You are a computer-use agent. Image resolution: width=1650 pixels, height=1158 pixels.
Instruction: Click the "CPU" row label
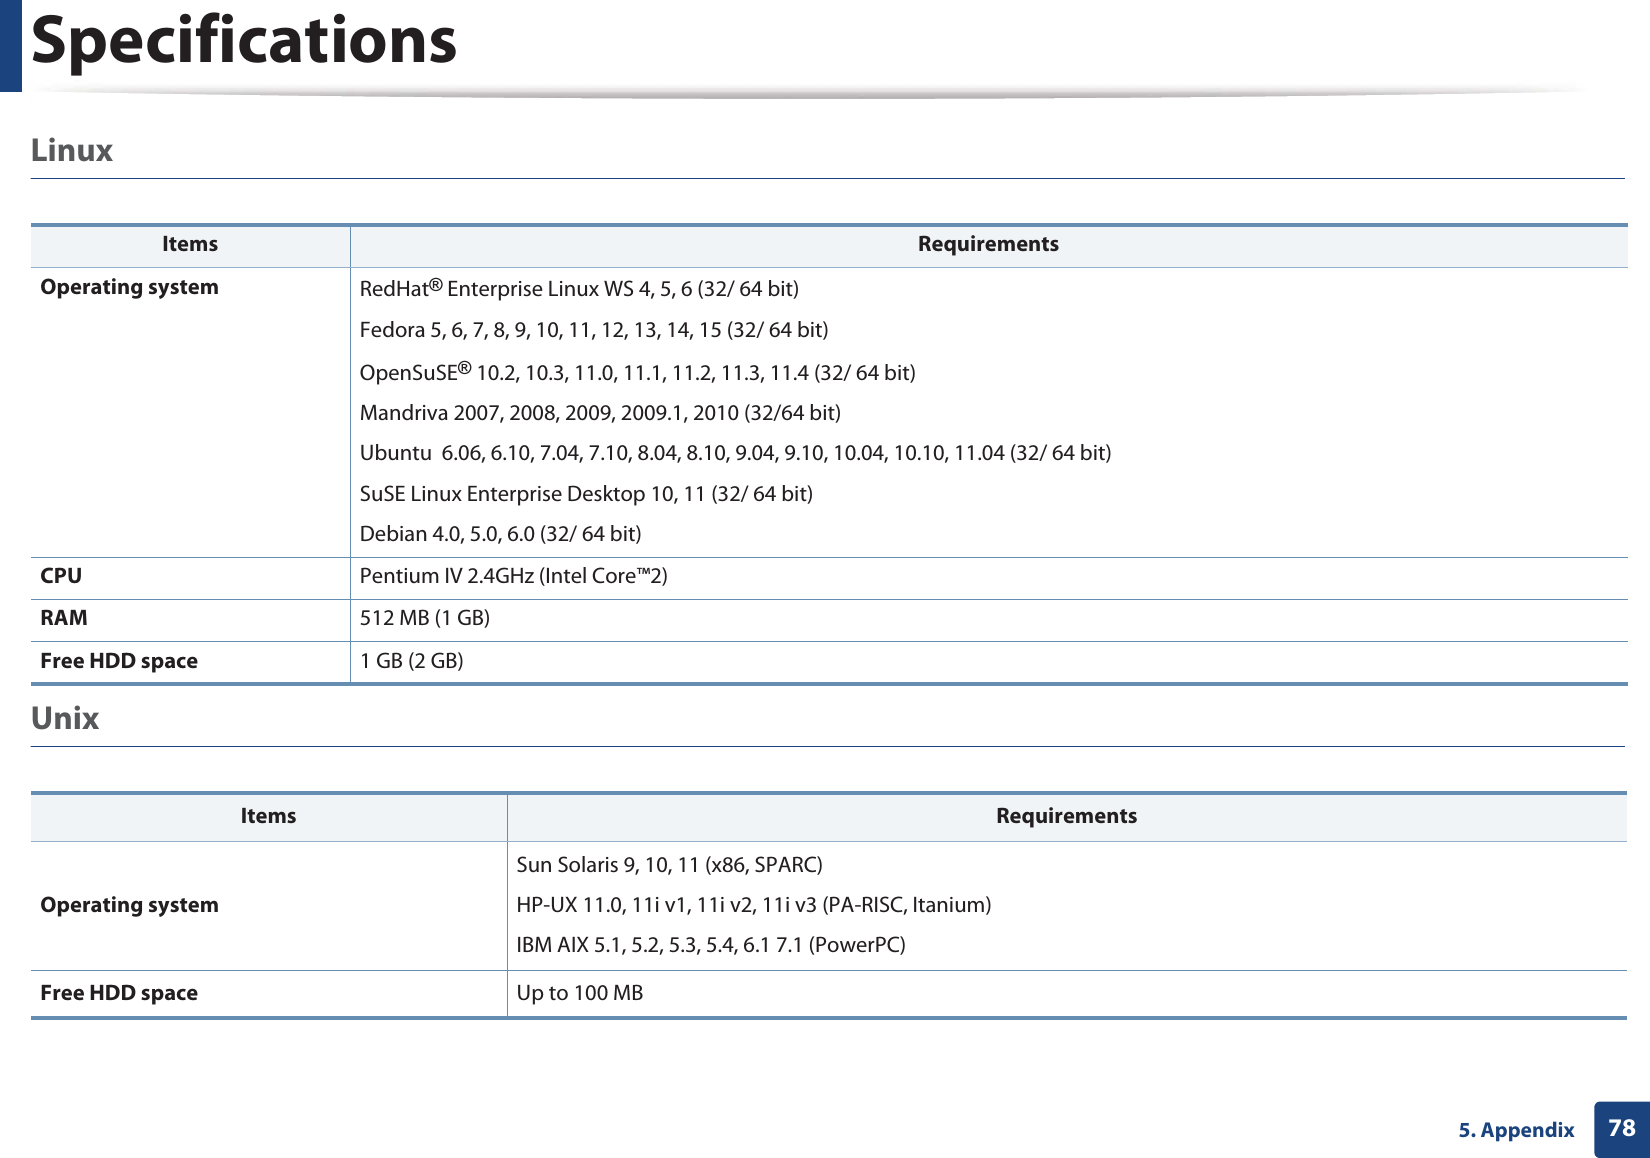point(61,576)
